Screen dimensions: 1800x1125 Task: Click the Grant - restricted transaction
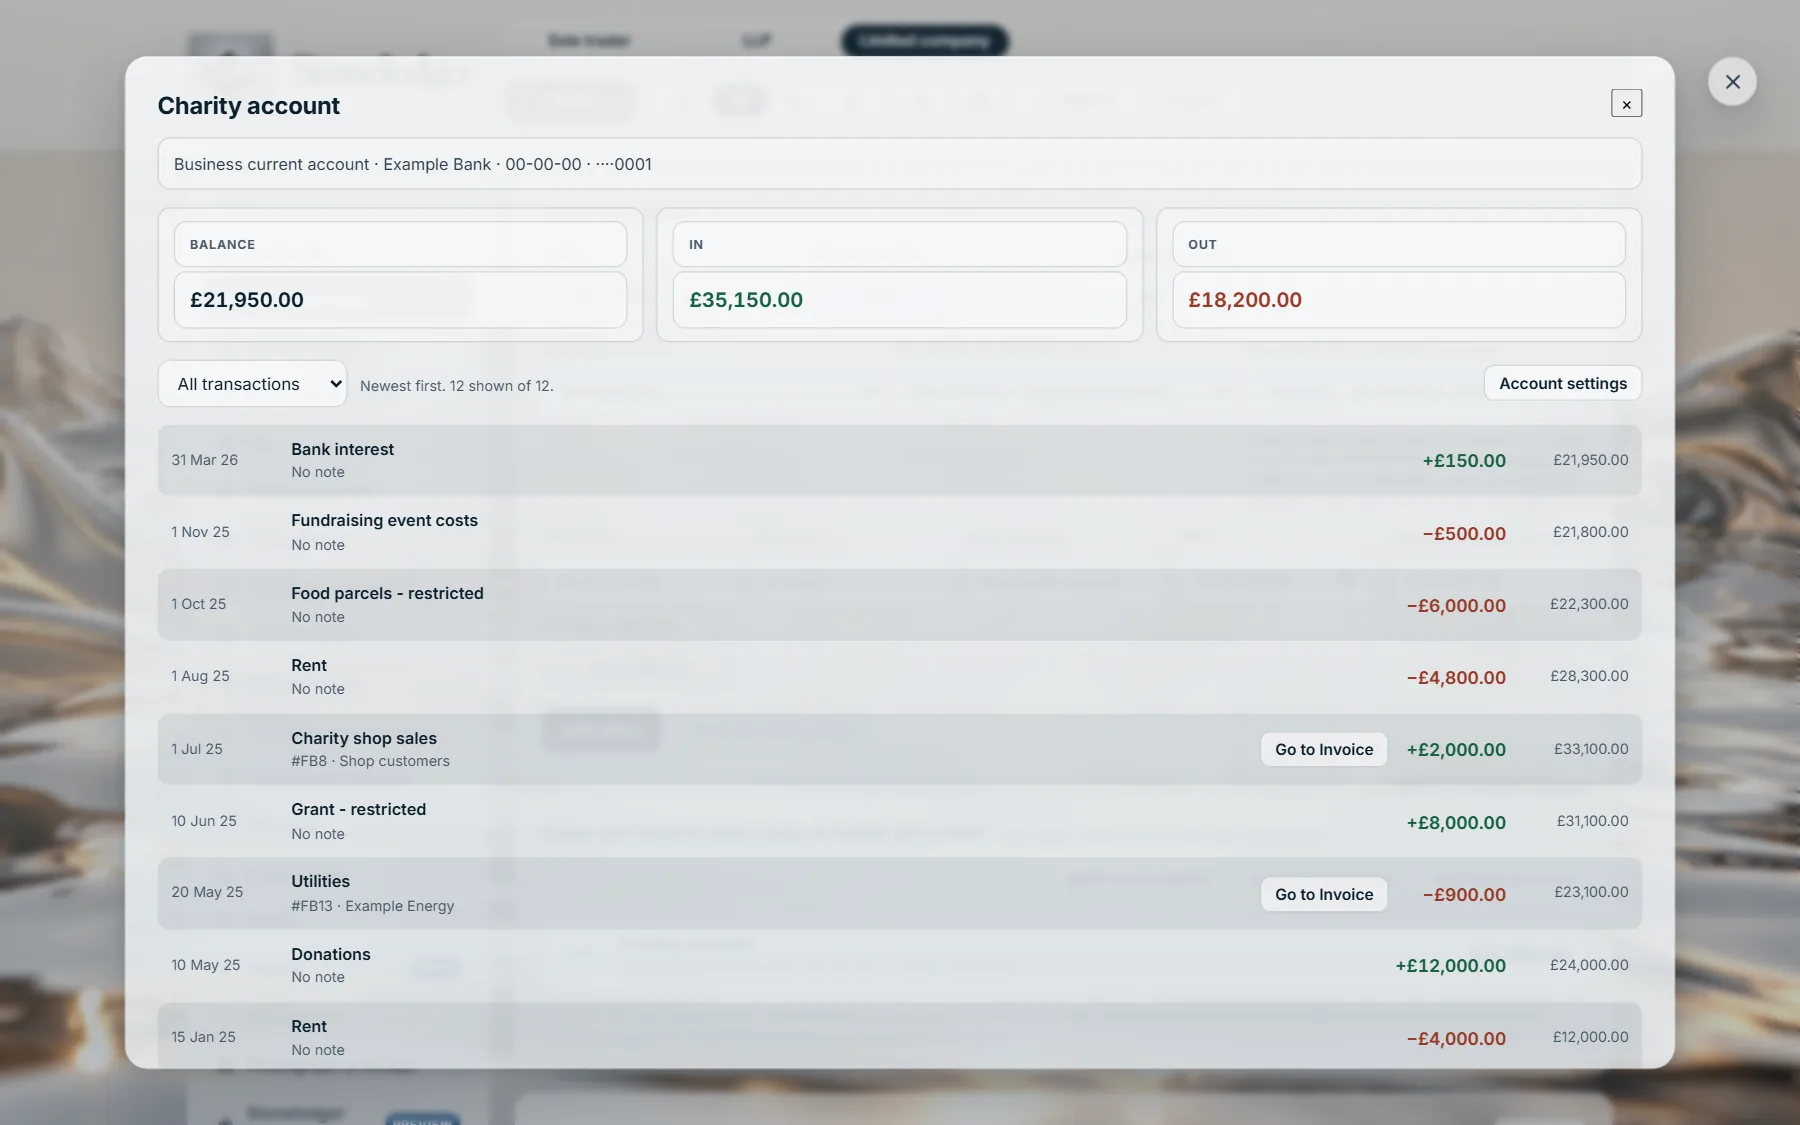pos(899,821)
